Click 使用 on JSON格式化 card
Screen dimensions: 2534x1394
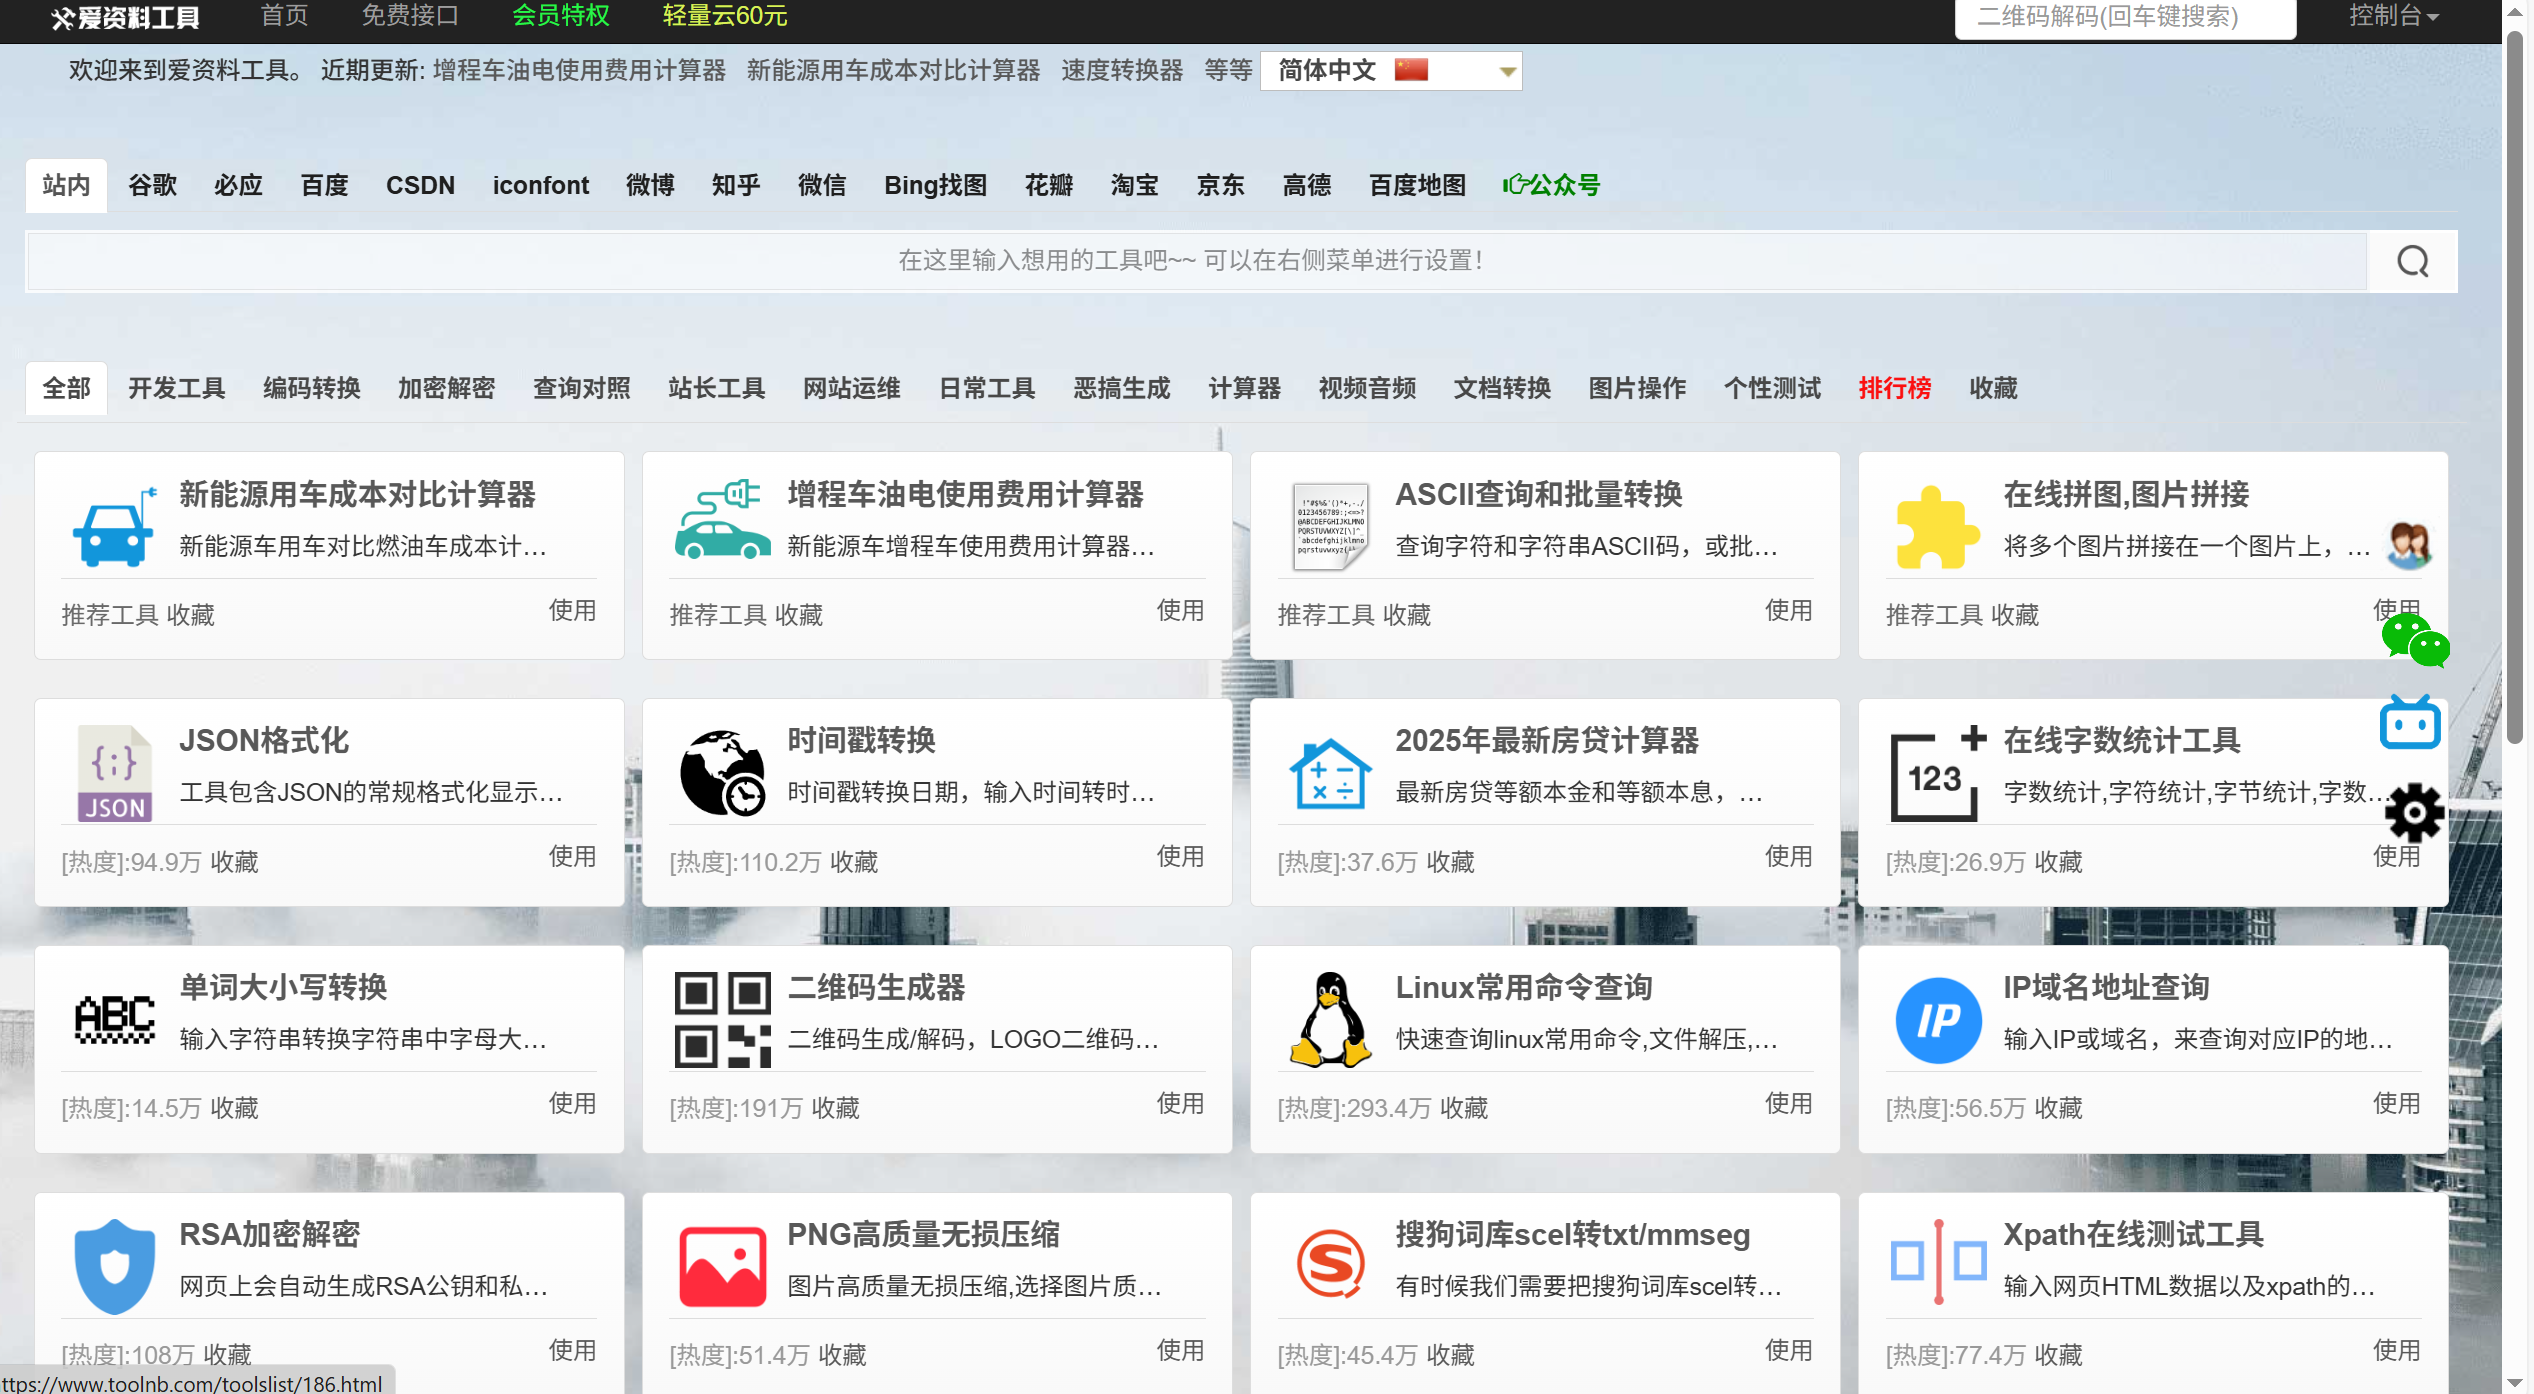coord(572,856)
